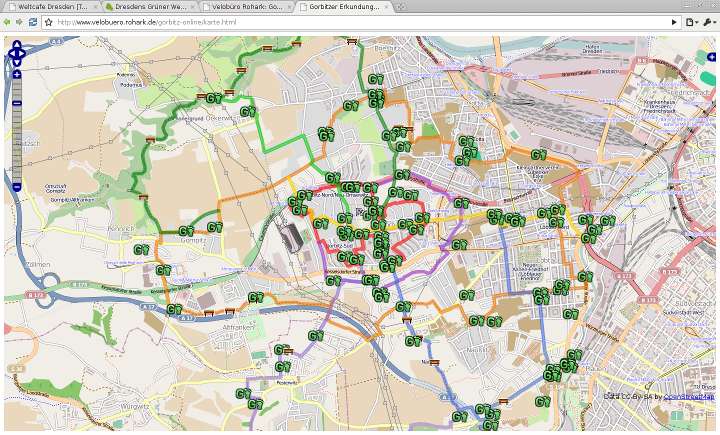Pan the map north with up arrow
The width and height of the screenshot is (720, 435).
click(x=17, y=45)
